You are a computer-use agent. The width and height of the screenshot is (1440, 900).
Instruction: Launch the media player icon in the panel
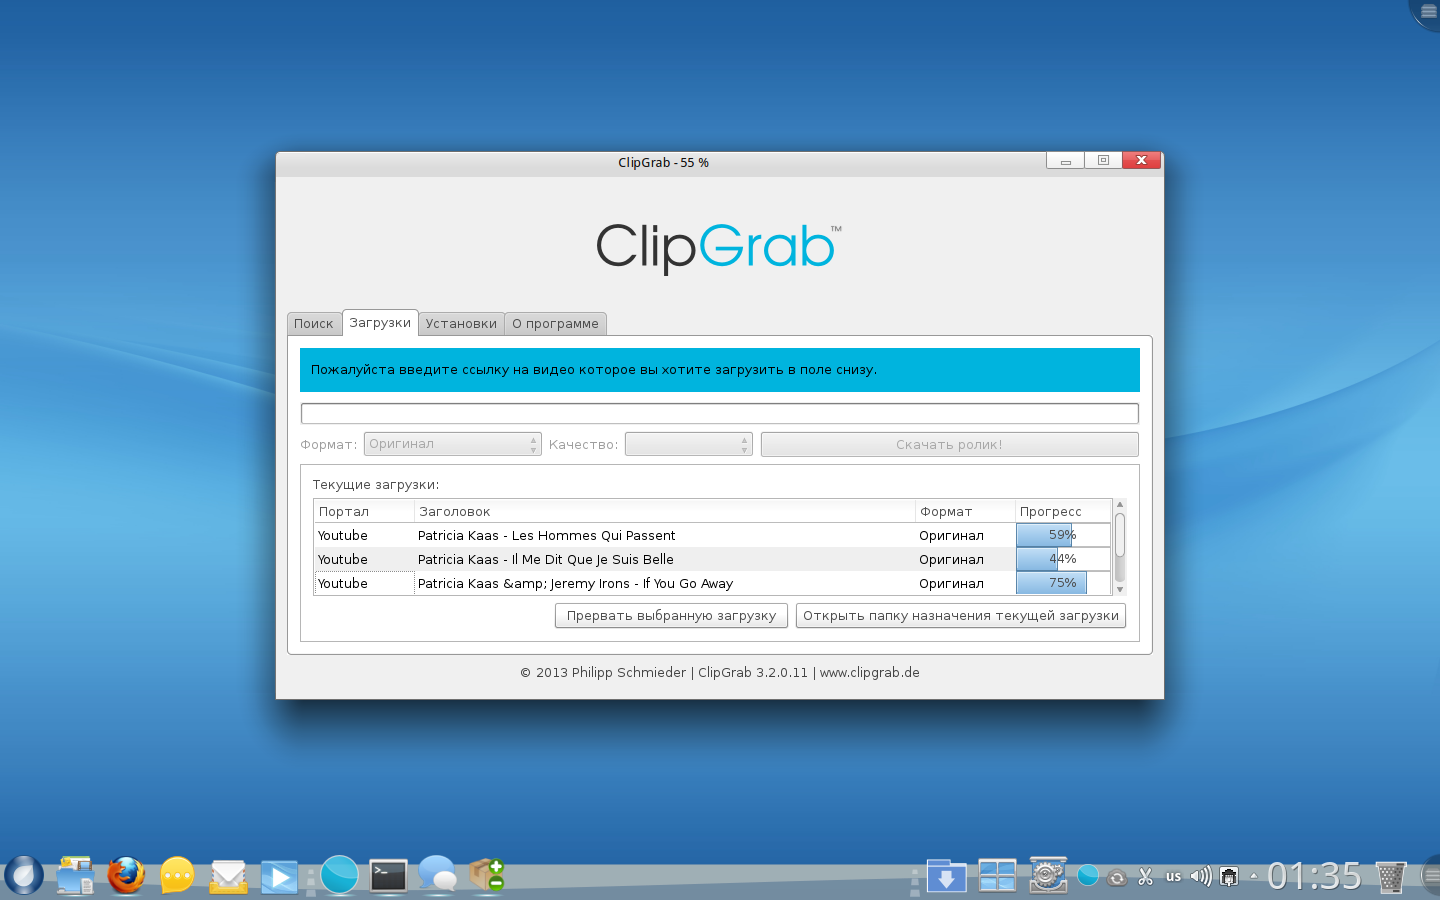point(279,877)
